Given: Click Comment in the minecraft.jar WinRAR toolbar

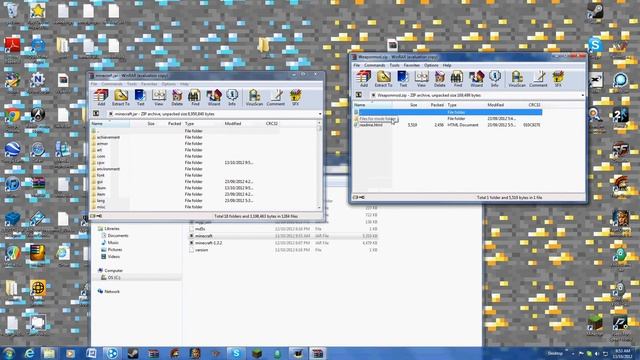Looking at the screenshot, I should pyautogui.click(x=276, y=98).
